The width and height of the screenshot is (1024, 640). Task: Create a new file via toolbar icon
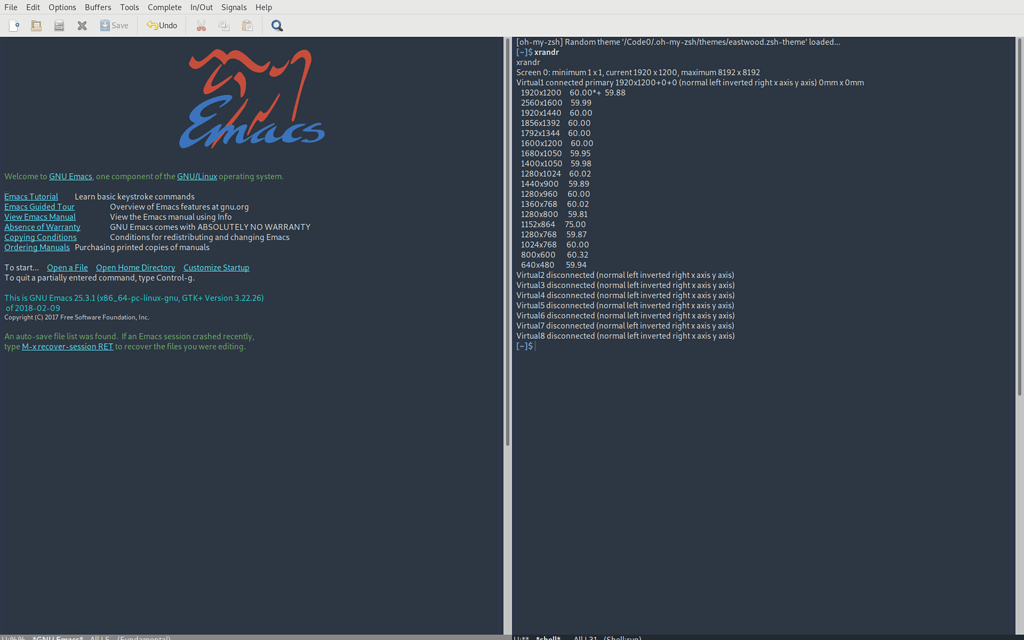tap(14, 26)
